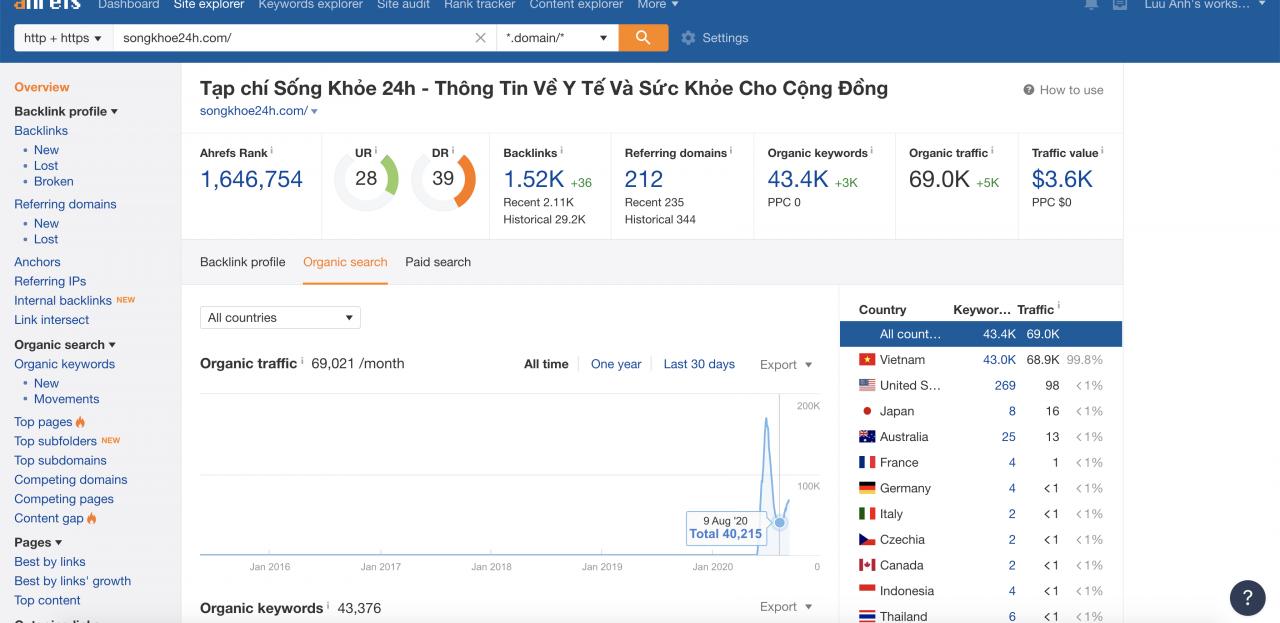Open Export dropdown for Organic keywords

[786, 607]
